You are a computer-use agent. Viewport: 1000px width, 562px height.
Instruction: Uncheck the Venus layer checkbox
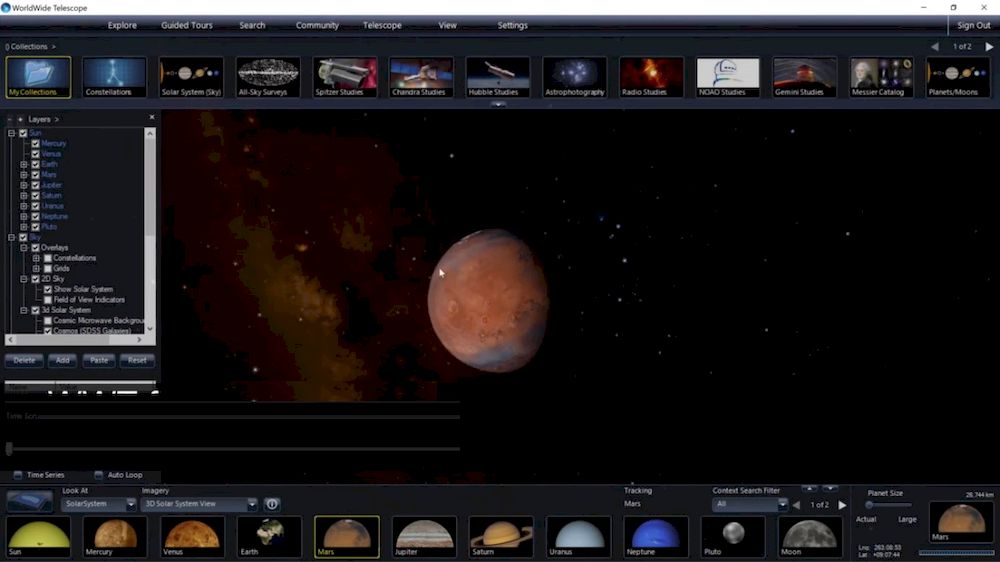[x=36, y=154]
